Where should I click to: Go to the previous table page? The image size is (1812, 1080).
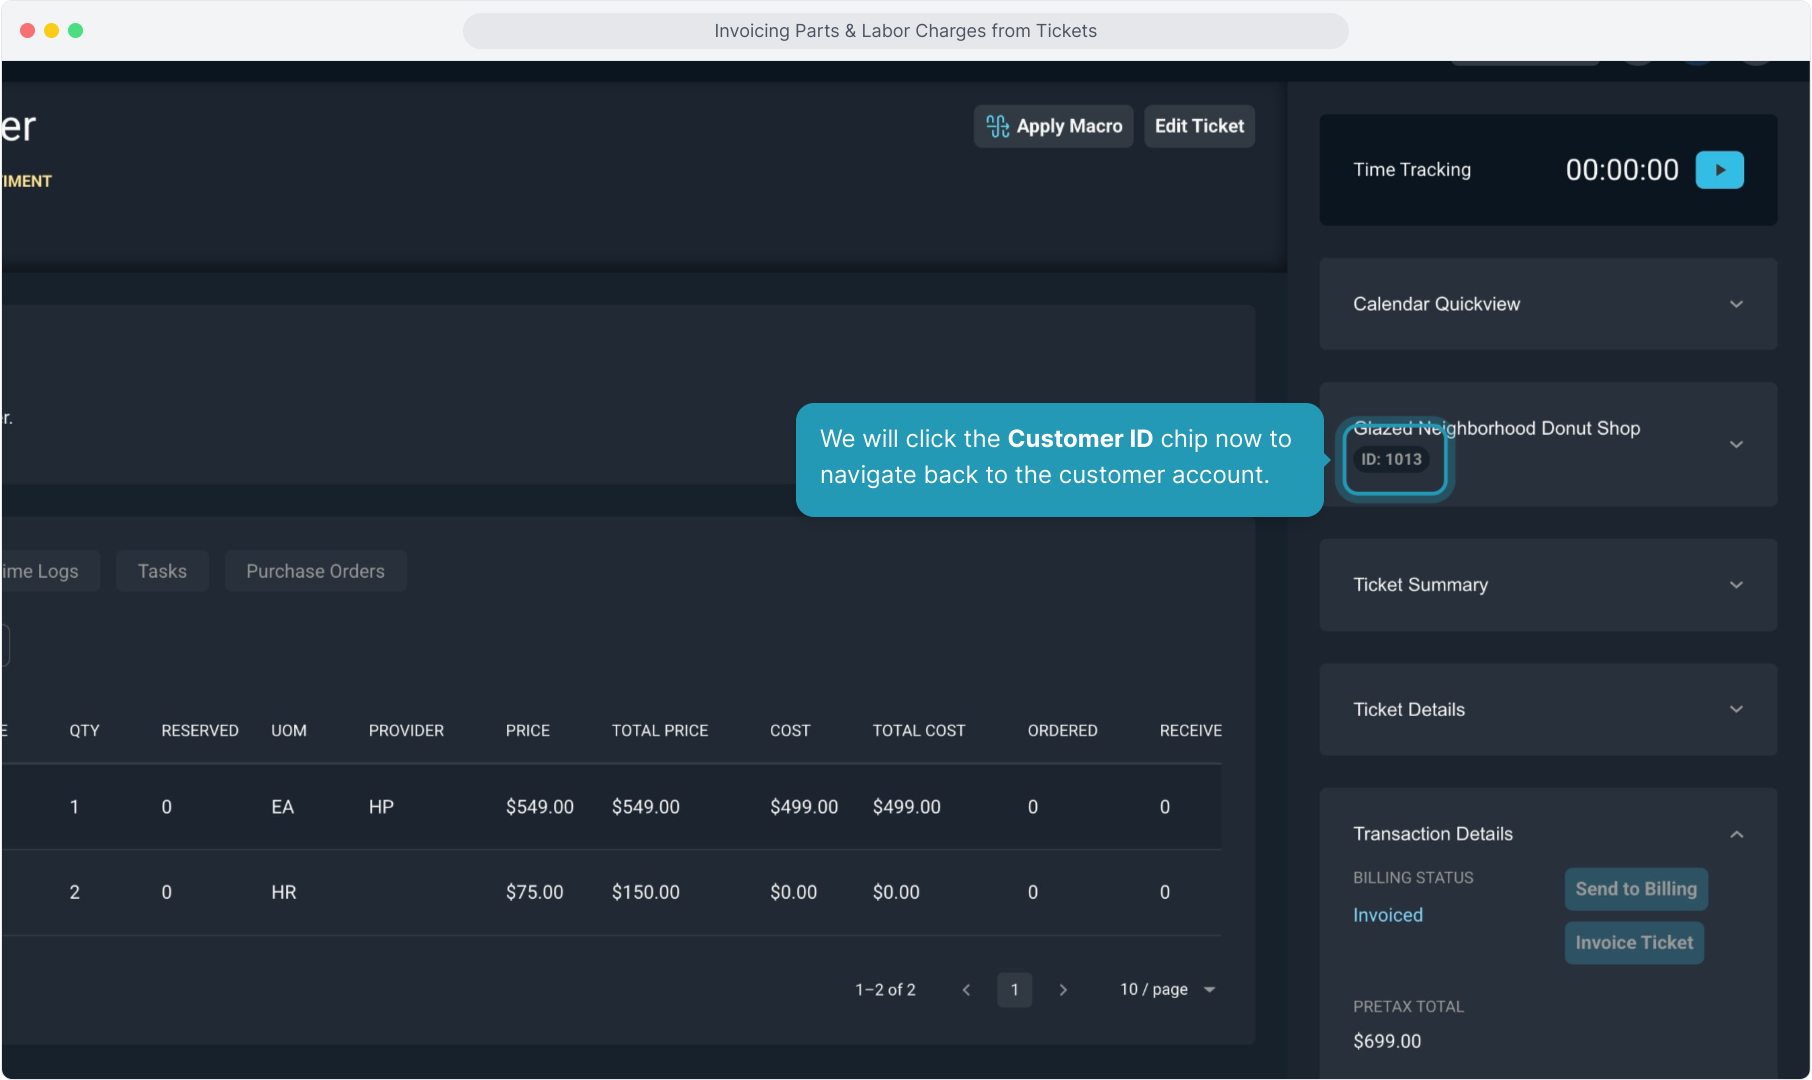pos(966,990)
